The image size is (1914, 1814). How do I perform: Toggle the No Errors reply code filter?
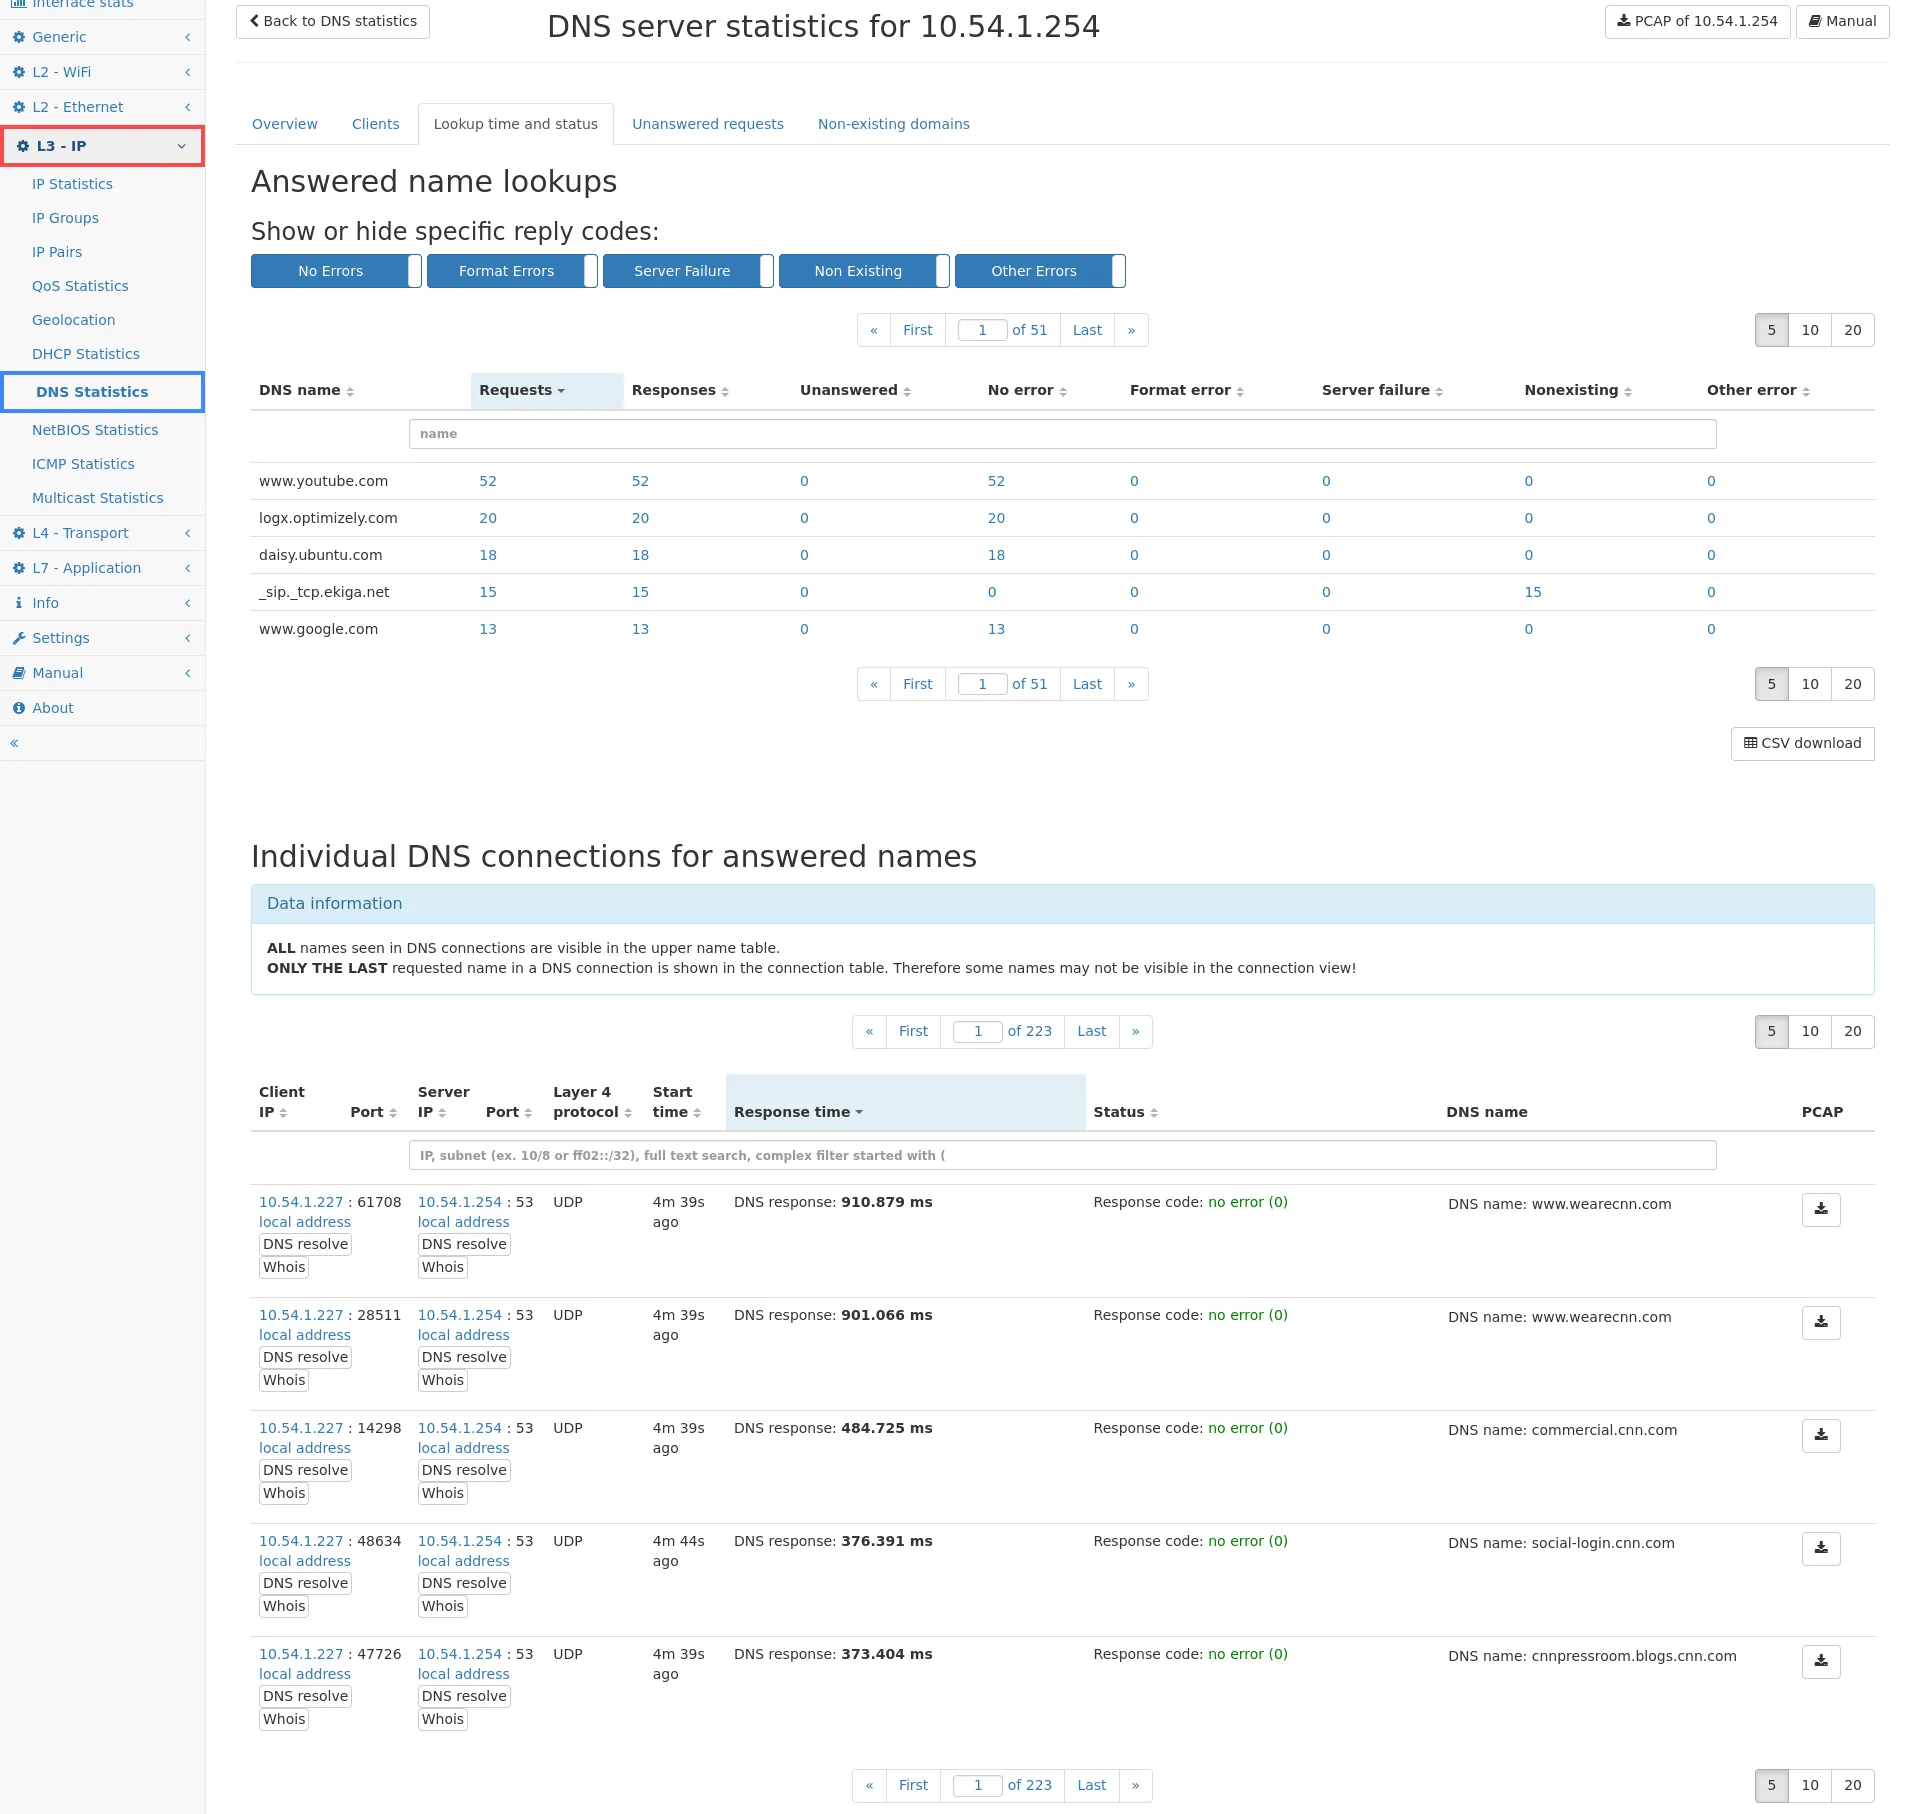335,271
